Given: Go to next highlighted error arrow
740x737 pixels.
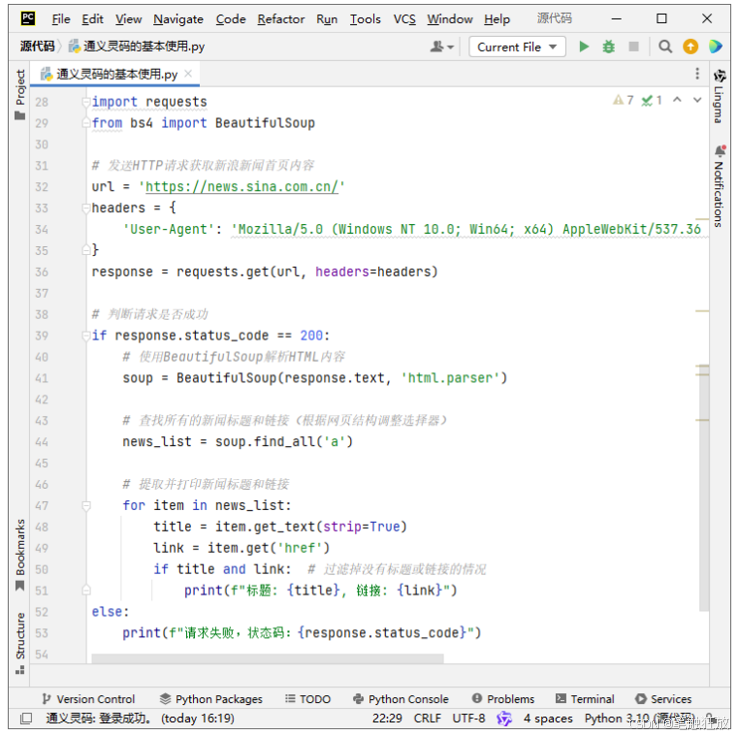Looking at the screenshot, I should coord(697,100).
